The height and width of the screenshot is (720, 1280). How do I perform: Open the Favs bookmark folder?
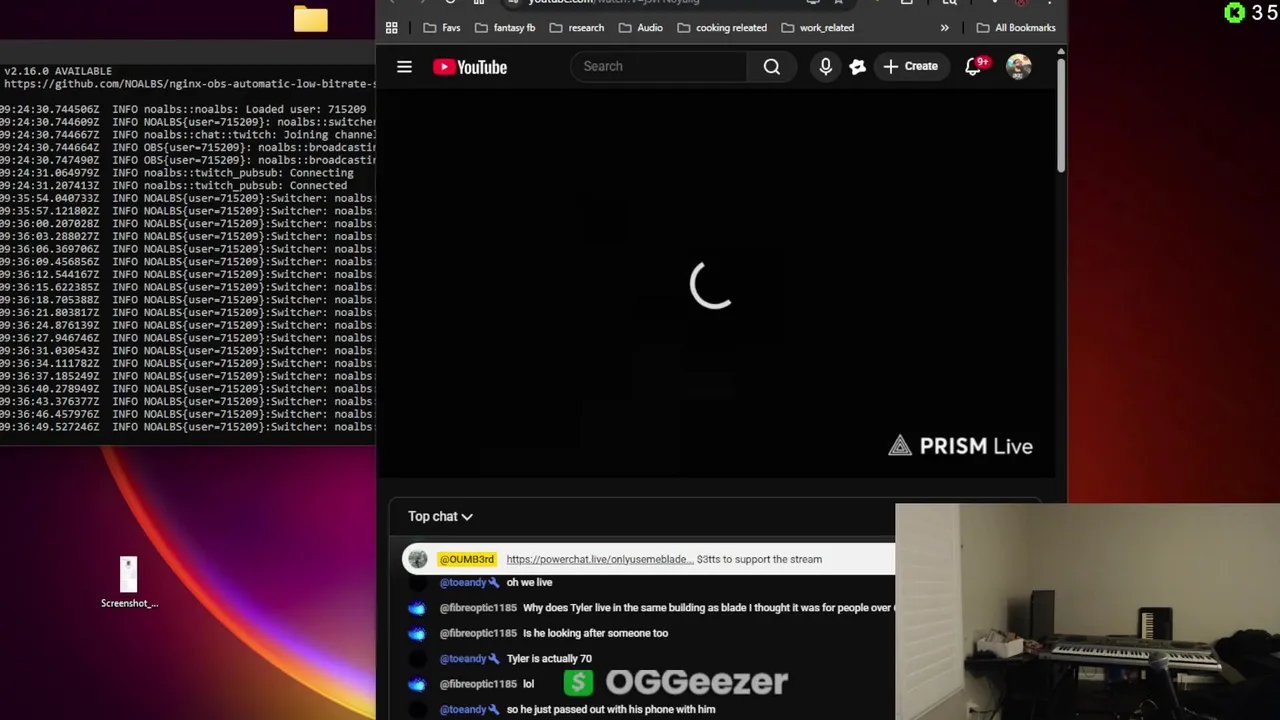(442, 28)
